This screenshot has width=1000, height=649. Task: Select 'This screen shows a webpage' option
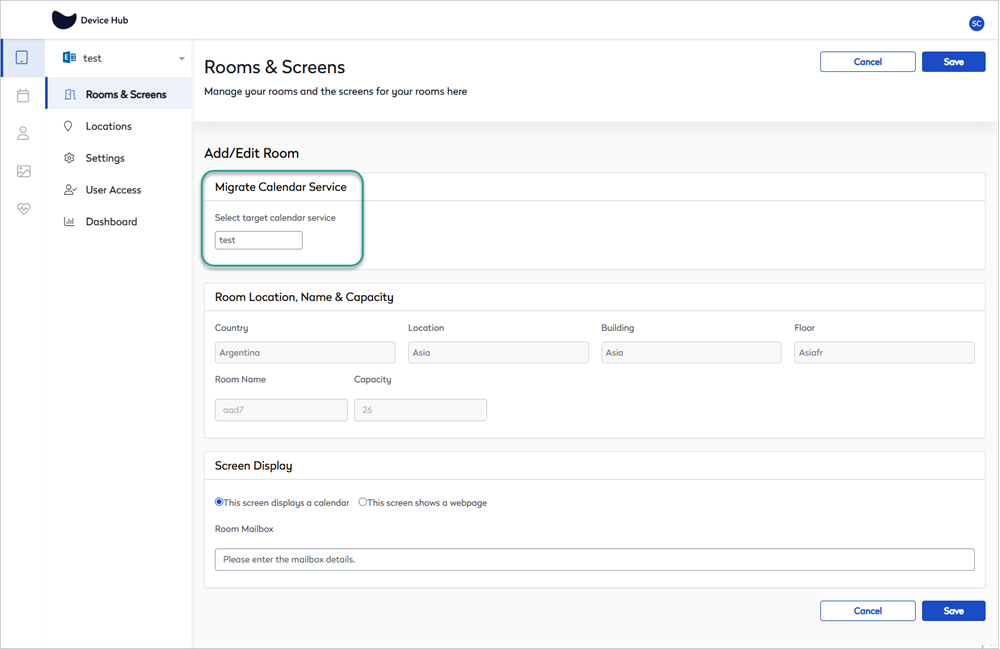362,502
